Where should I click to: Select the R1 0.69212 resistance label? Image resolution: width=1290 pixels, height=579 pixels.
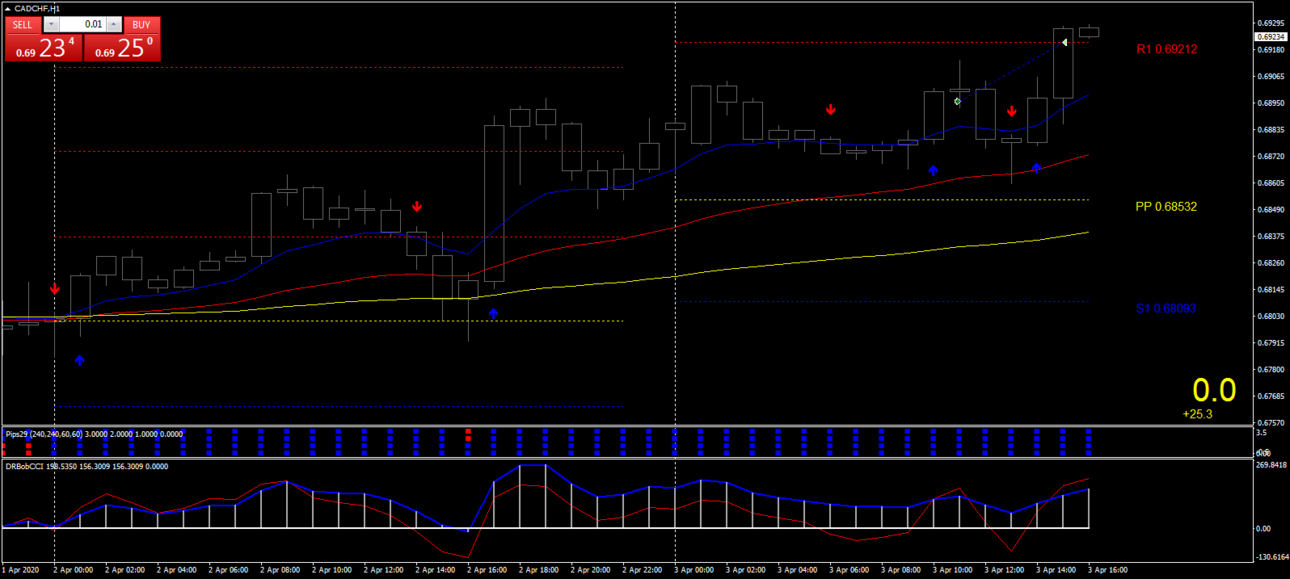click(1167, 49)
